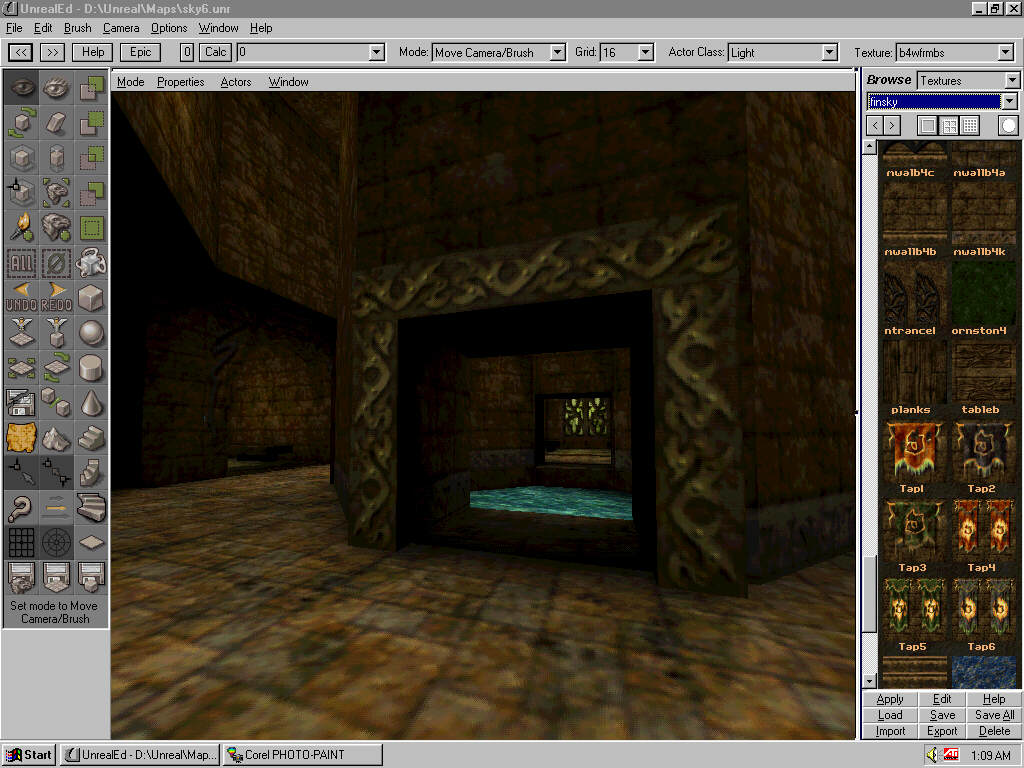
Task: Open the viewport Actors menu
Action: [236, 82]
